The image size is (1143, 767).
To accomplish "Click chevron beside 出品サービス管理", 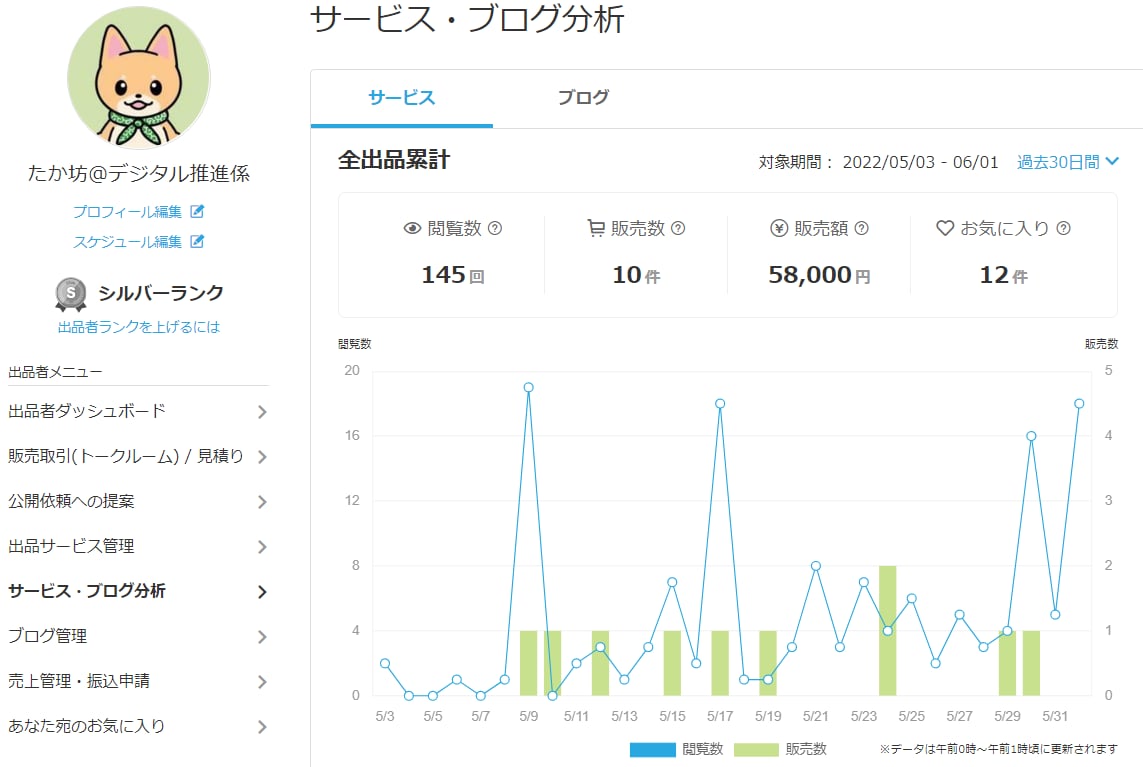I will tap(262, 548).
